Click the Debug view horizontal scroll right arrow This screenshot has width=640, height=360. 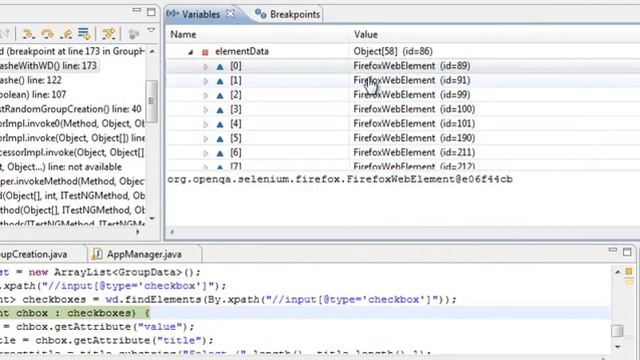click(138, 232)
